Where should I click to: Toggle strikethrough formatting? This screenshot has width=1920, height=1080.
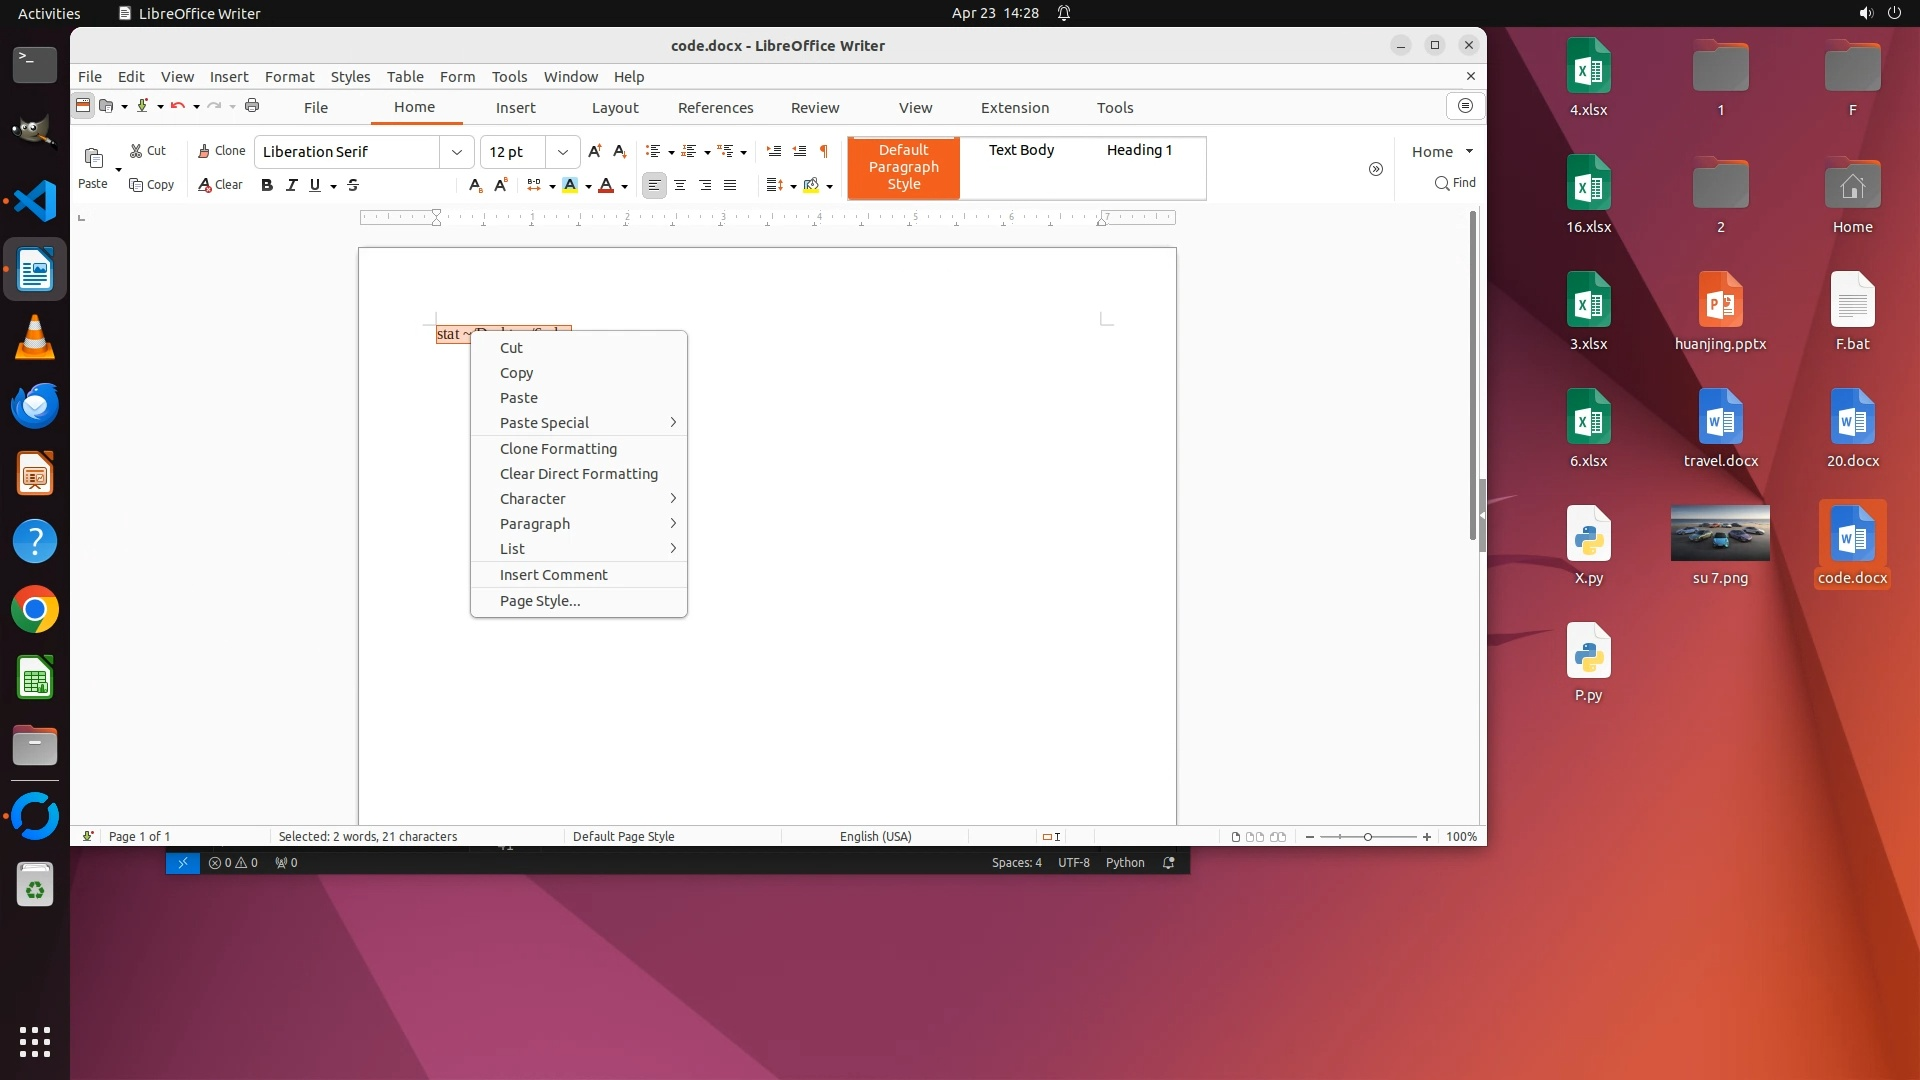(352, 185)
